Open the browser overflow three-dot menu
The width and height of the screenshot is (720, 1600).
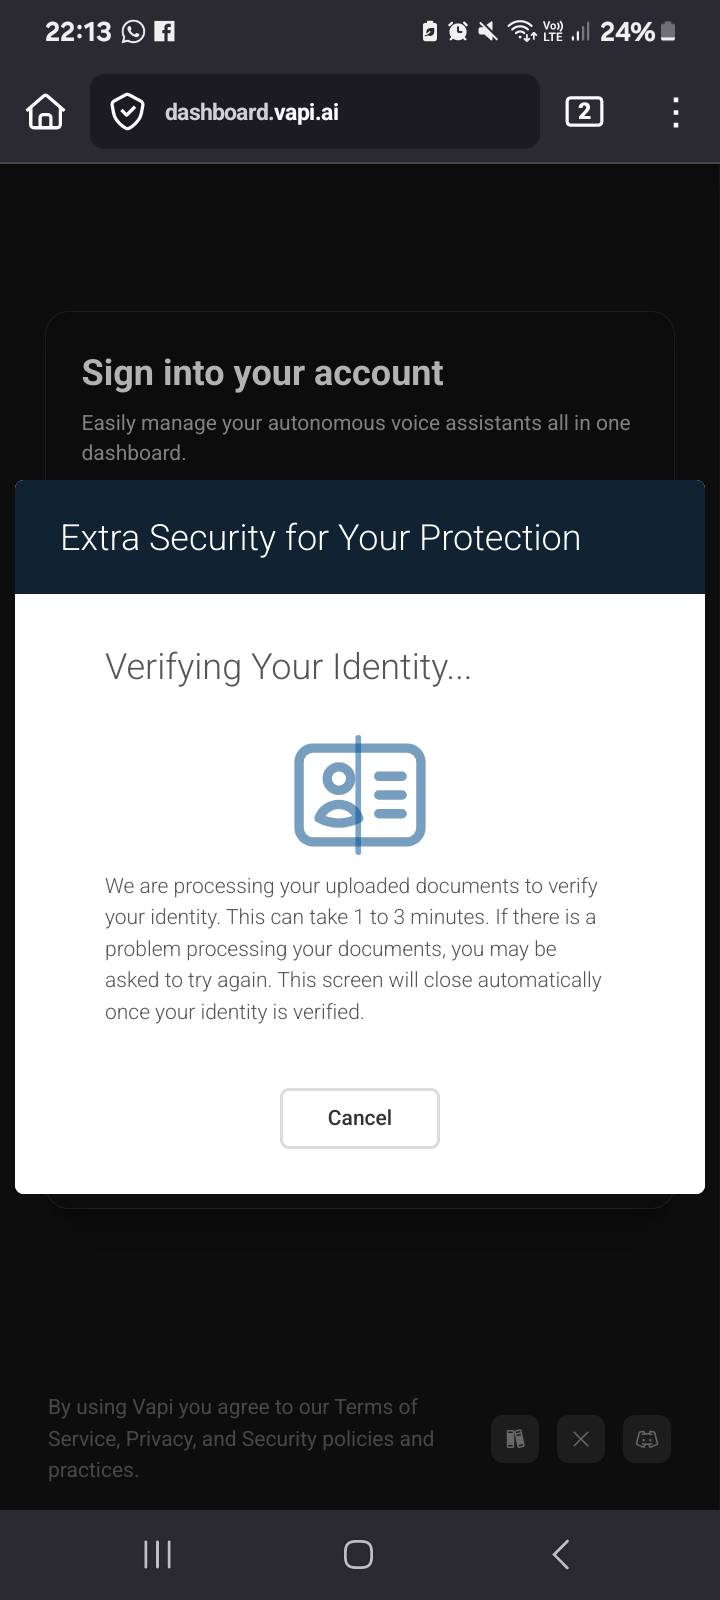click(675, 112)
